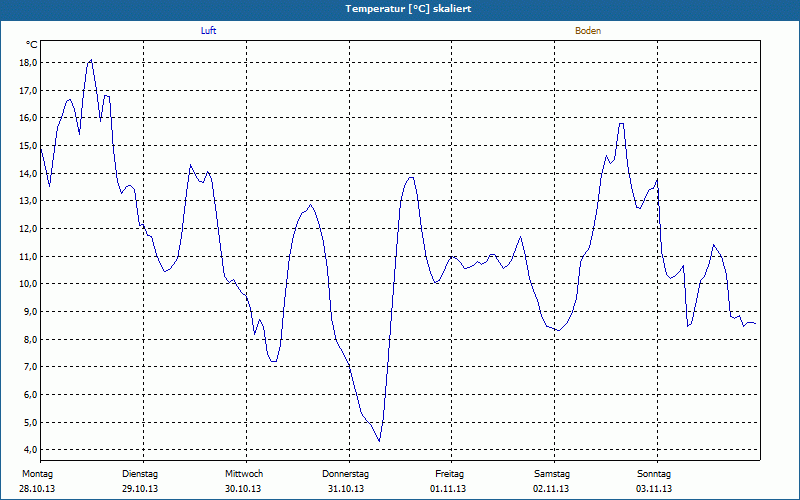Click the 5,0 axis value
The height and width of the screenshot is (500, 800).
click(x=30, y=422)
